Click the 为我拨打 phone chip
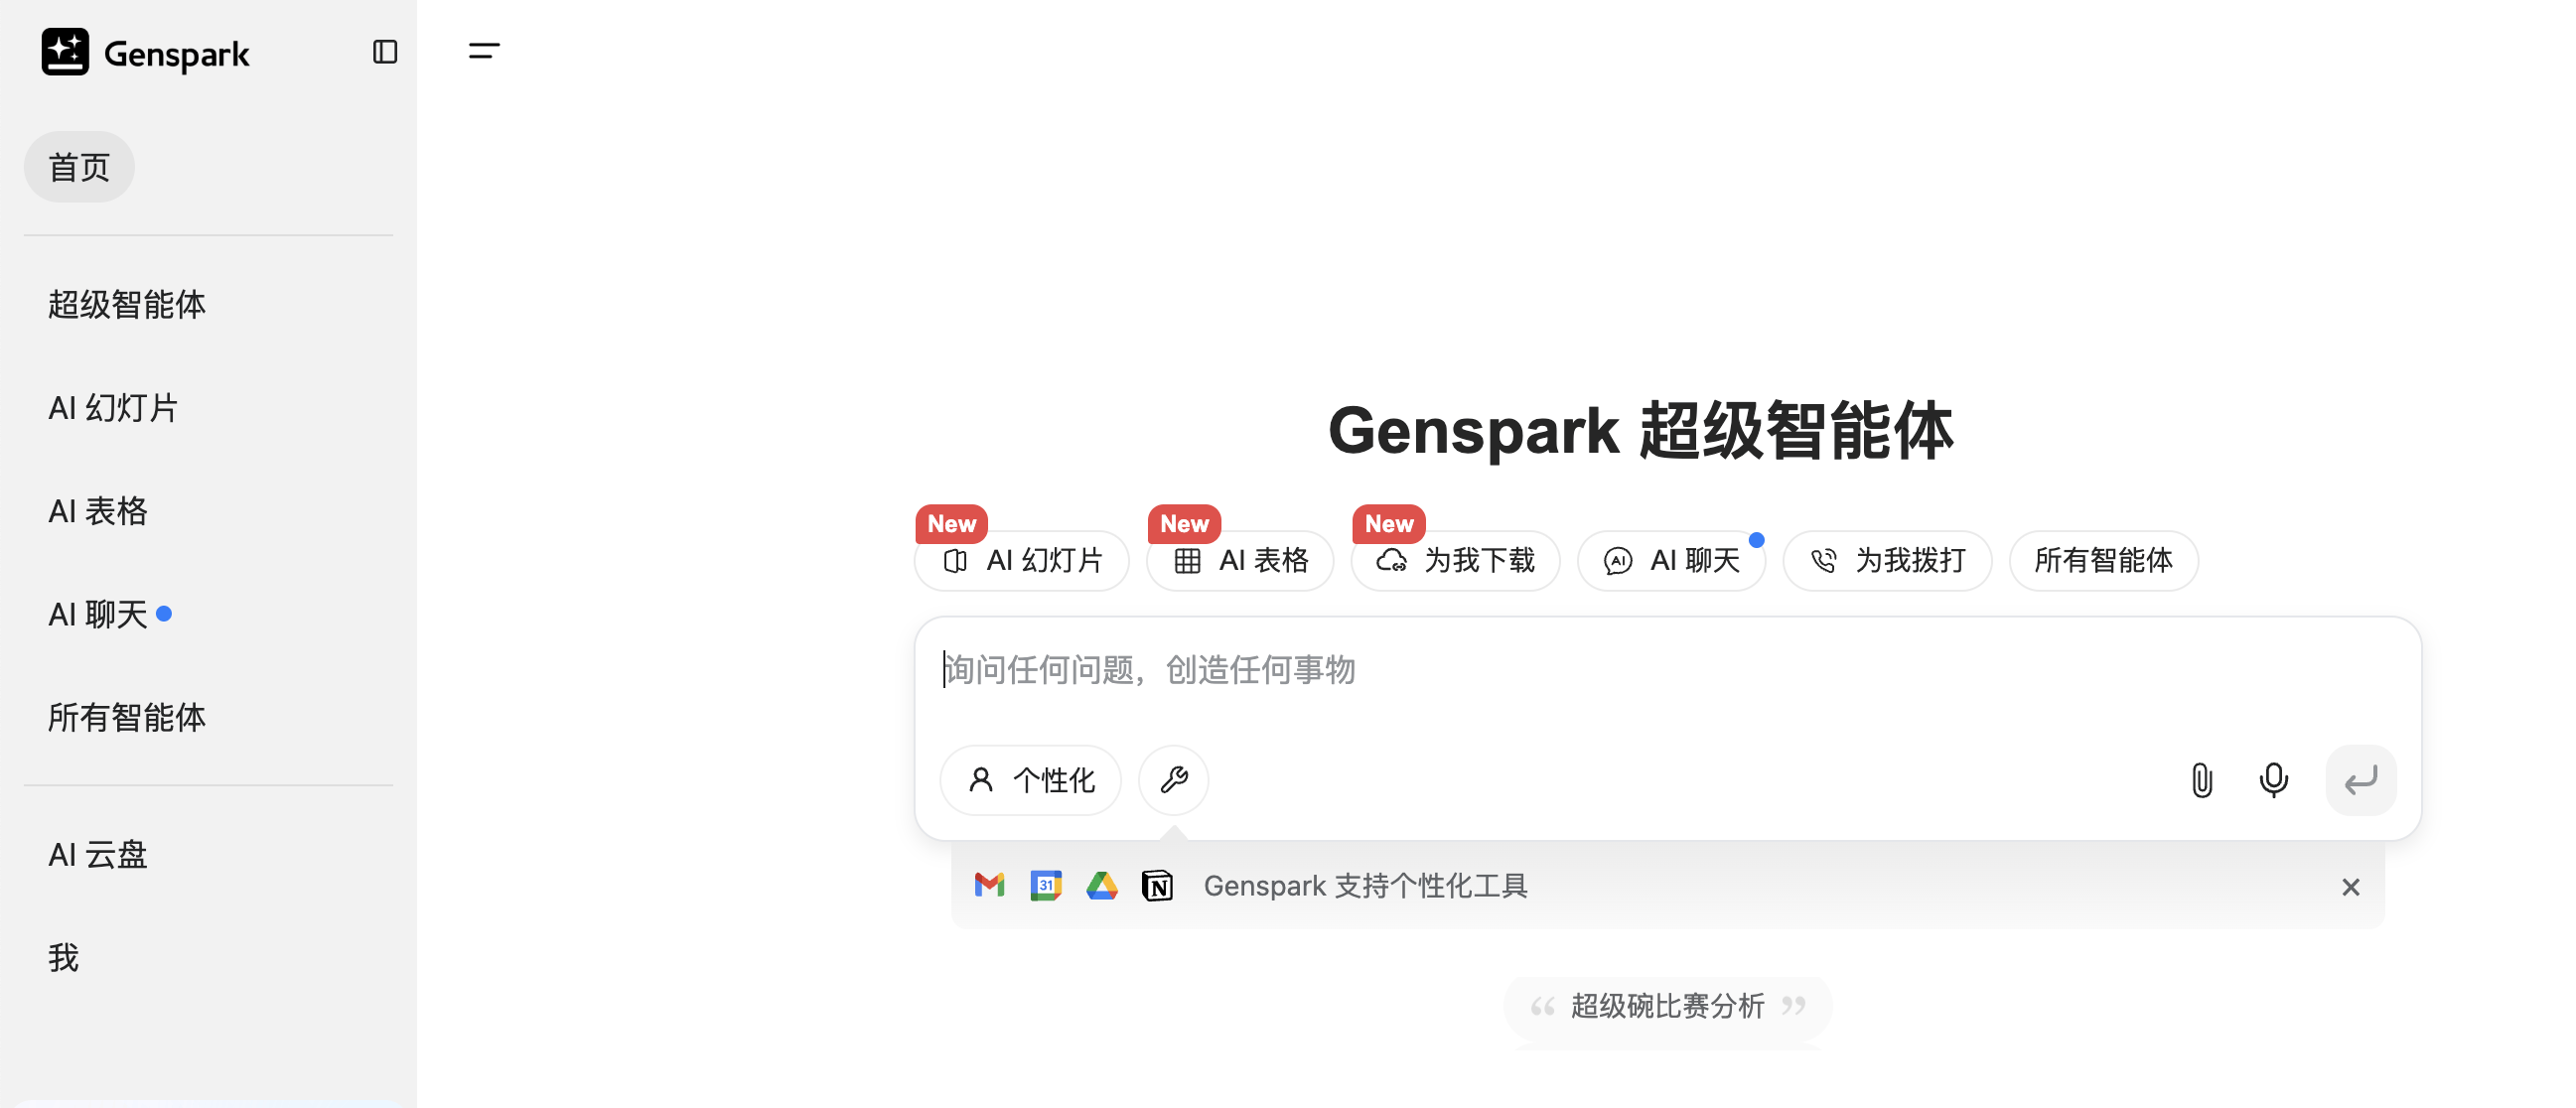This screenshot has width=2576, height=1108. (1887, 561)
